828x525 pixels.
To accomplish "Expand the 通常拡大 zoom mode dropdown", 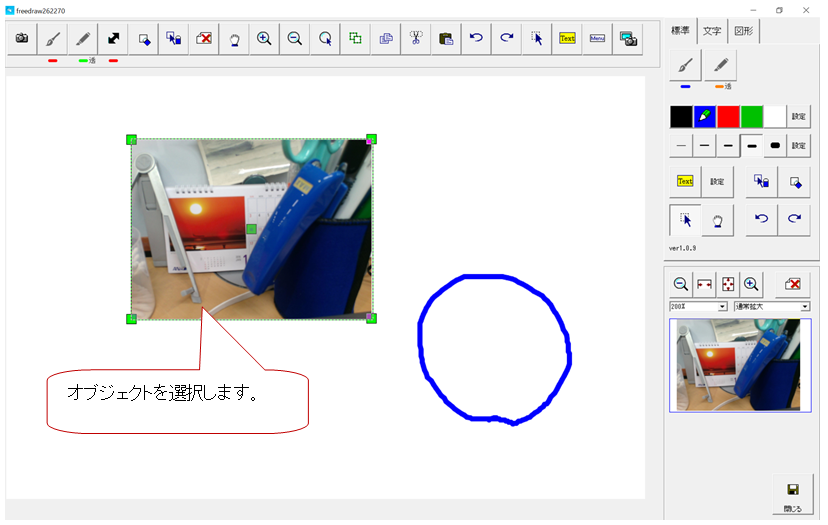I will pos(771,306).
